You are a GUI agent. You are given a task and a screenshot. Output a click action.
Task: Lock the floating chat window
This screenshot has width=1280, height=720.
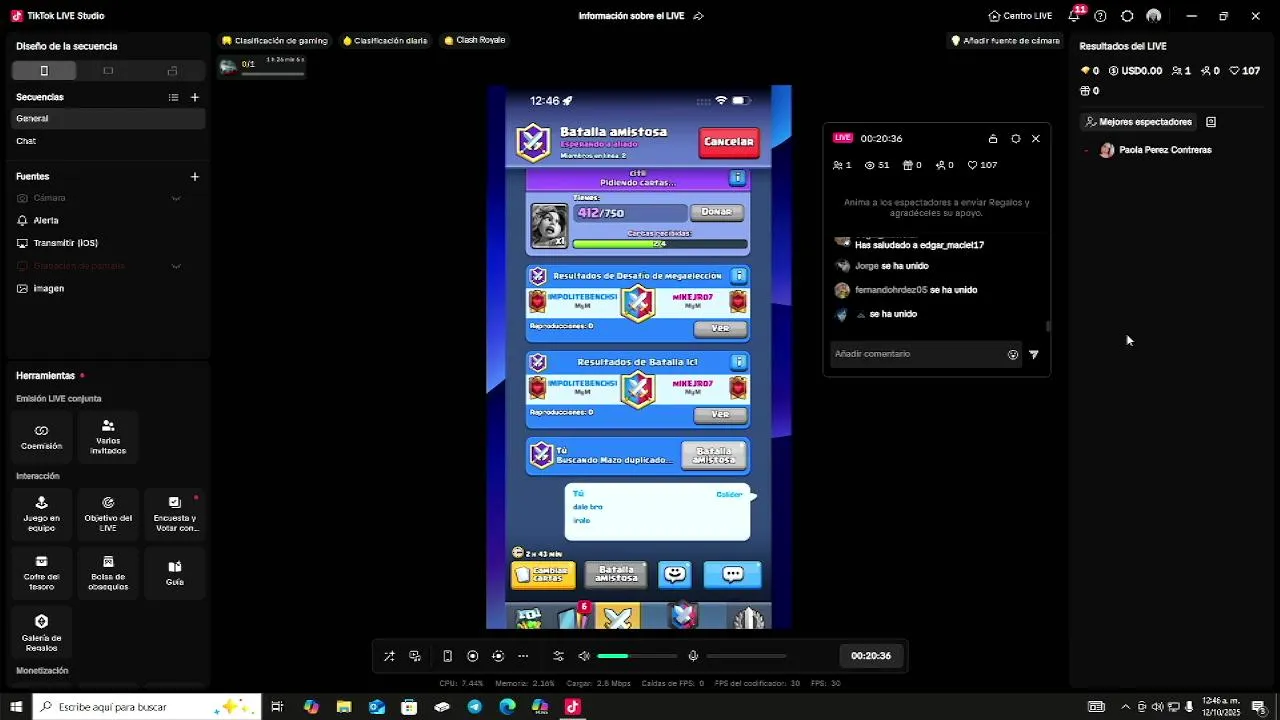(x=992, y=139)
